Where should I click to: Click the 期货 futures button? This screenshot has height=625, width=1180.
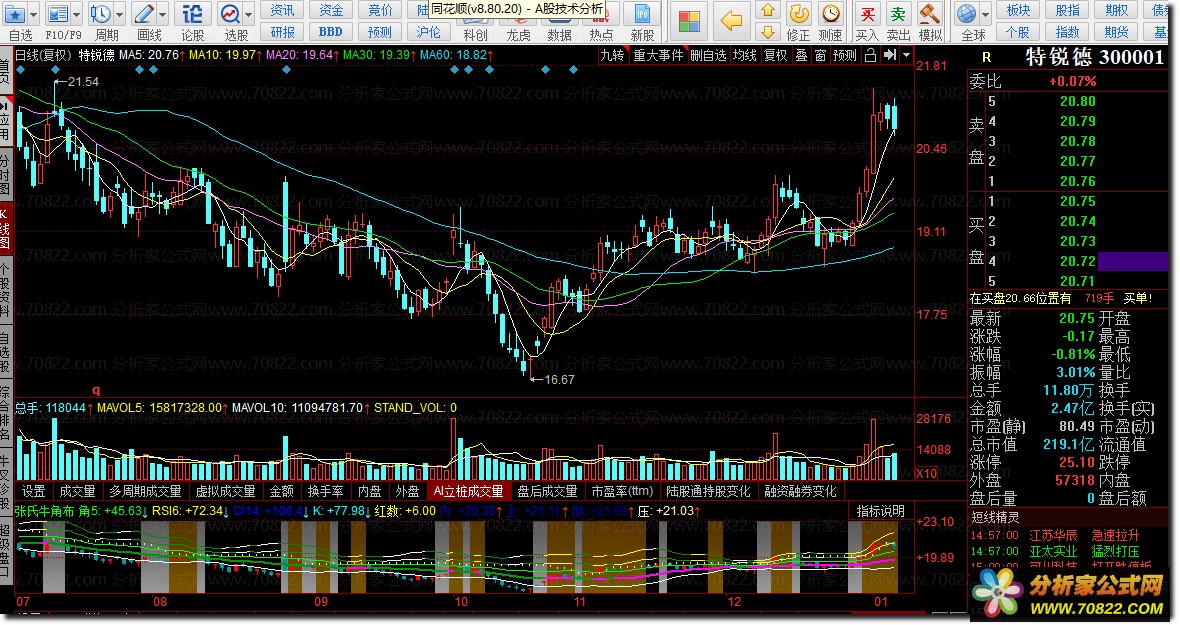(1116, 32)
